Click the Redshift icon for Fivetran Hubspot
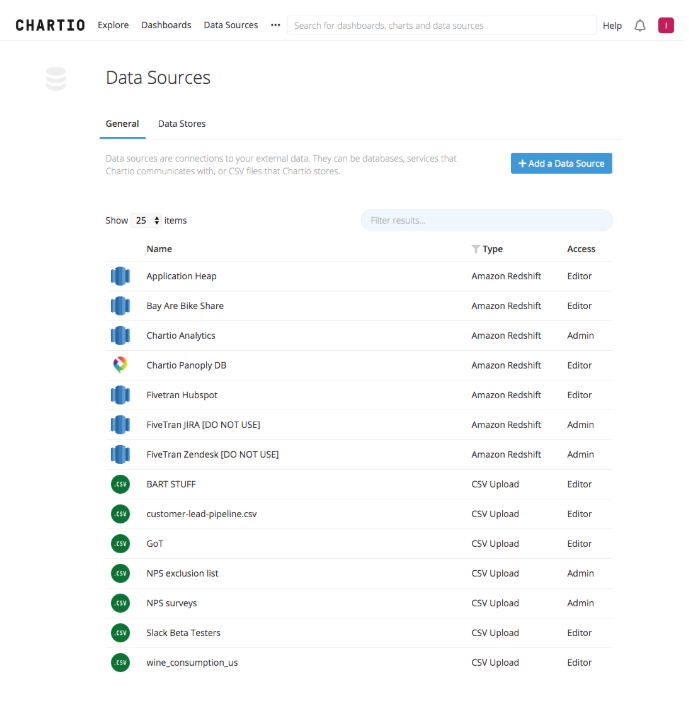 click(x=120, y=395)
